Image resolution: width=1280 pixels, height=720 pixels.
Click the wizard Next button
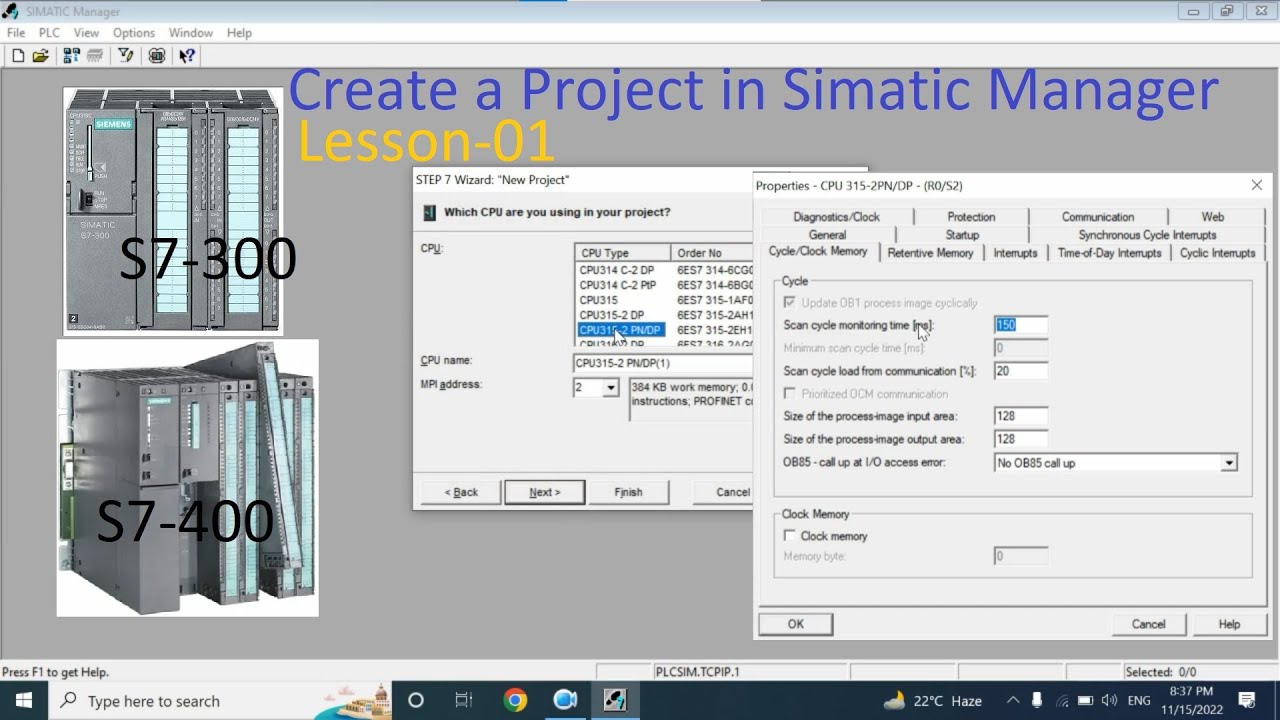coord(544,492)
